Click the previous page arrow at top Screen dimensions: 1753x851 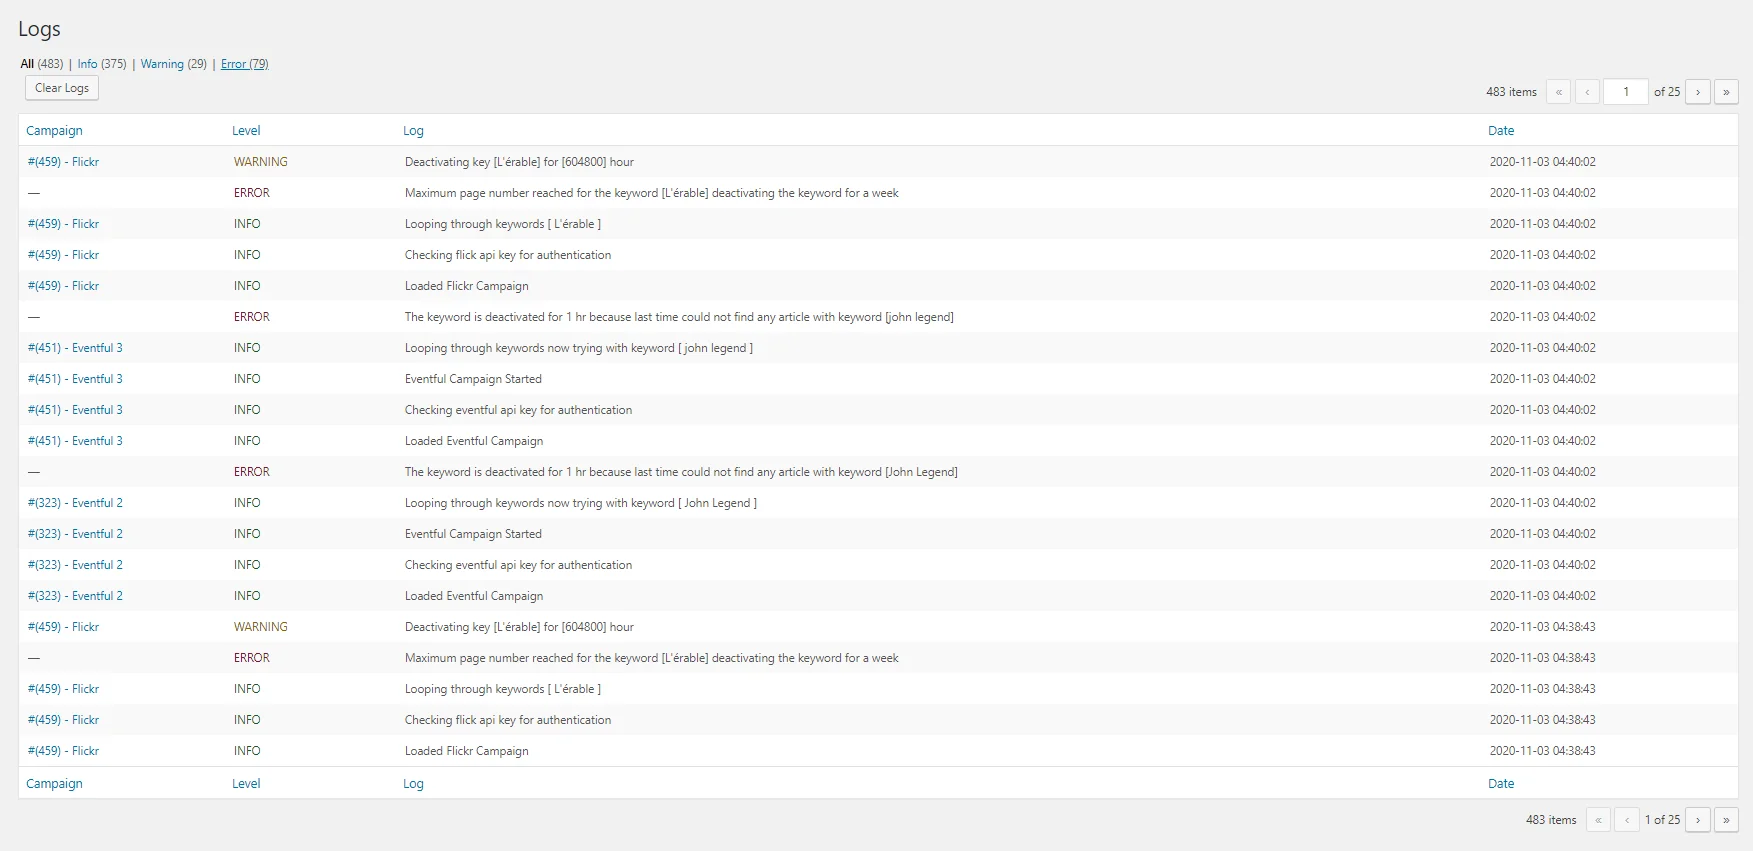click(1587, 91)
